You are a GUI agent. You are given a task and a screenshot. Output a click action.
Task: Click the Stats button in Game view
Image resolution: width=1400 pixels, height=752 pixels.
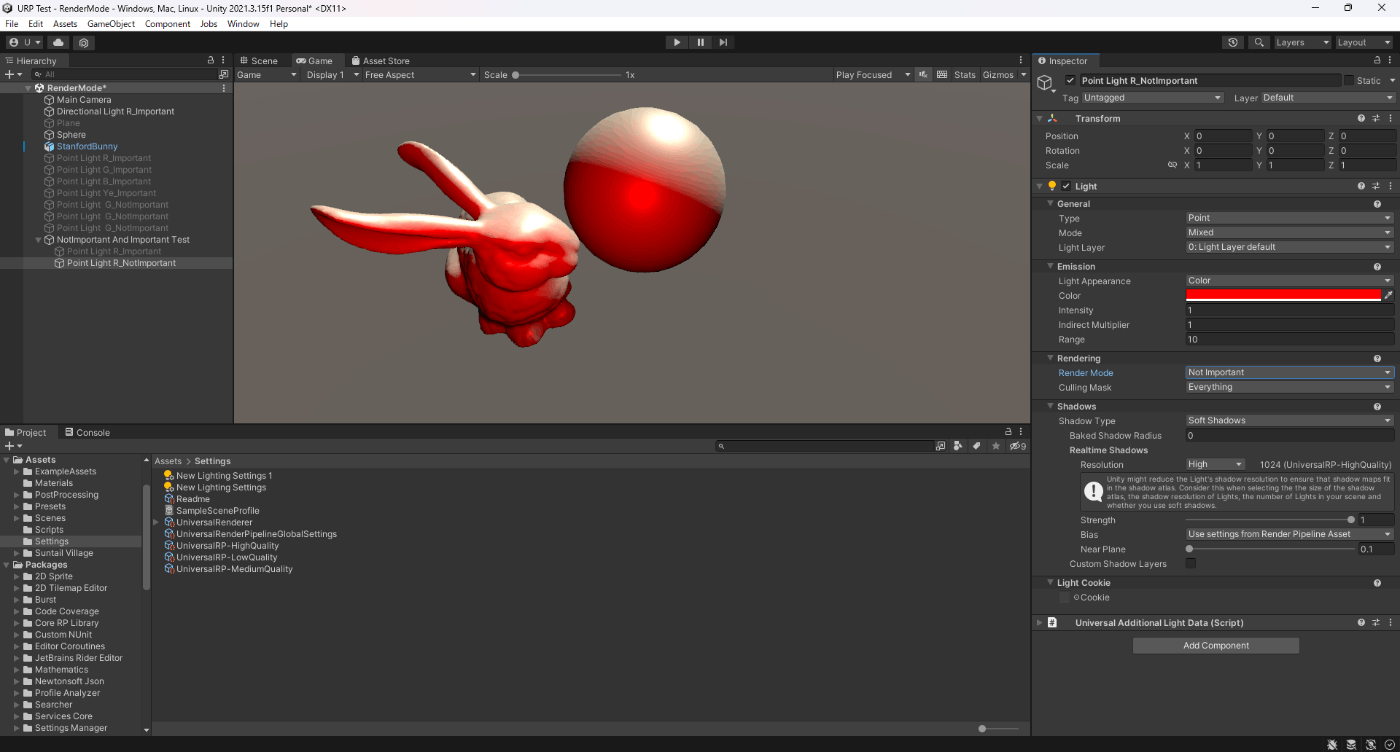coord(964,75)
